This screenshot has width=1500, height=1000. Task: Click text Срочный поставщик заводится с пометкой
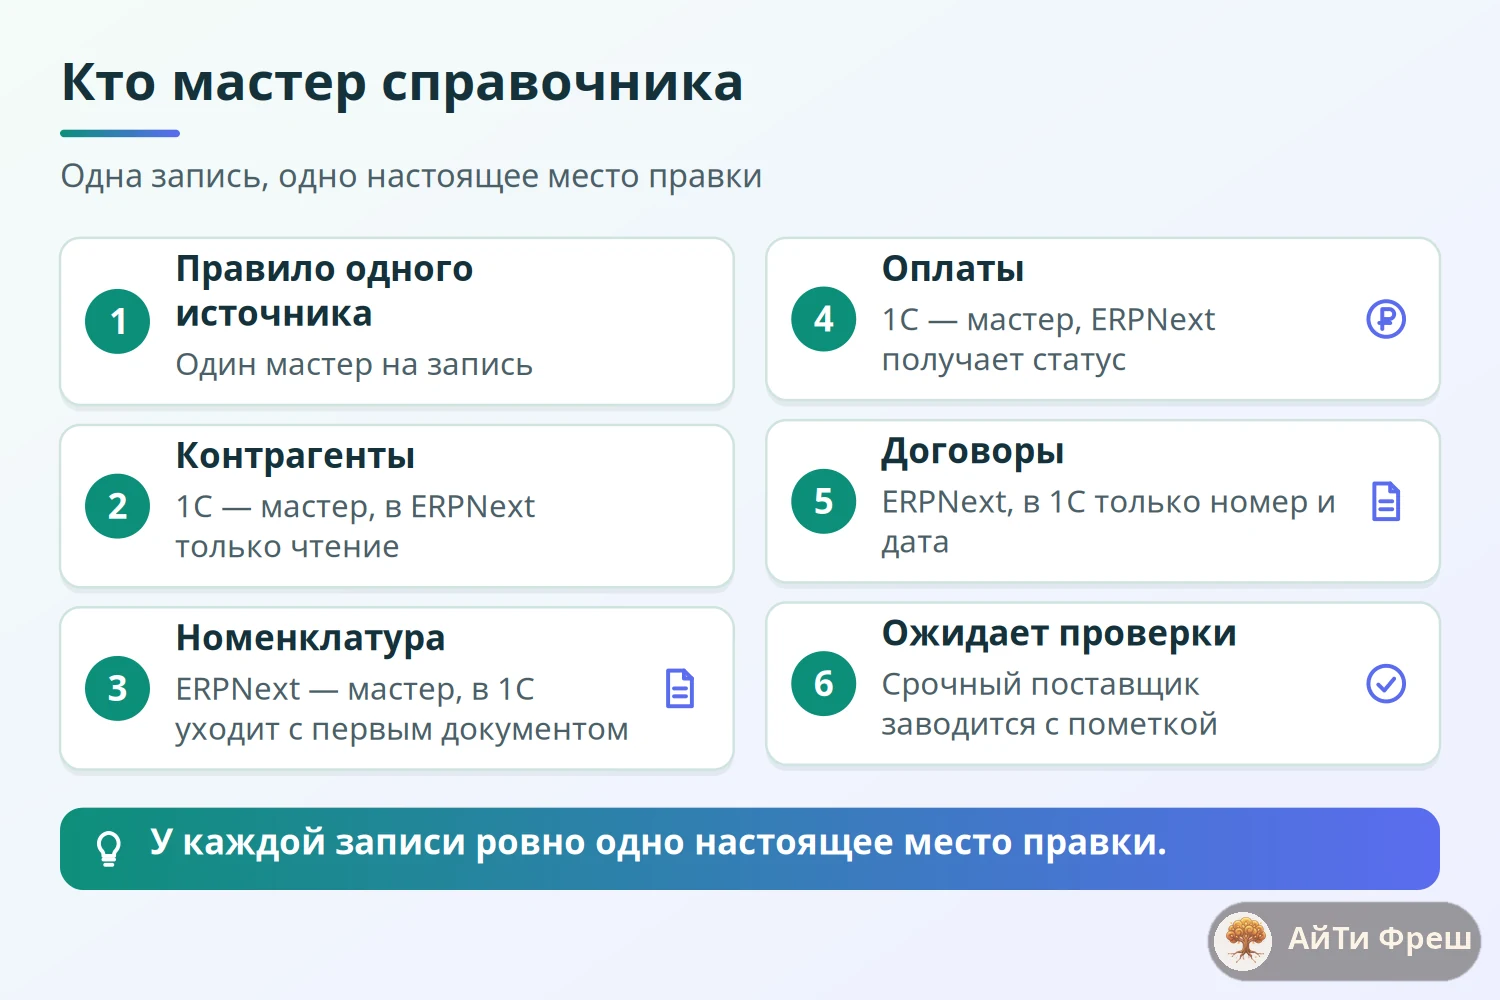point(1050,704)
